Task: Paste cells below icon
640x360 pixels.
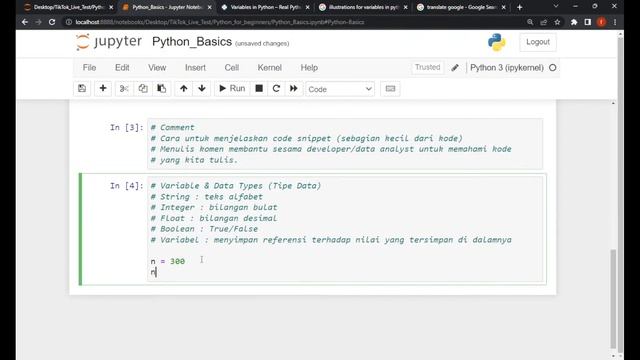Action: (x=162, y=89)
